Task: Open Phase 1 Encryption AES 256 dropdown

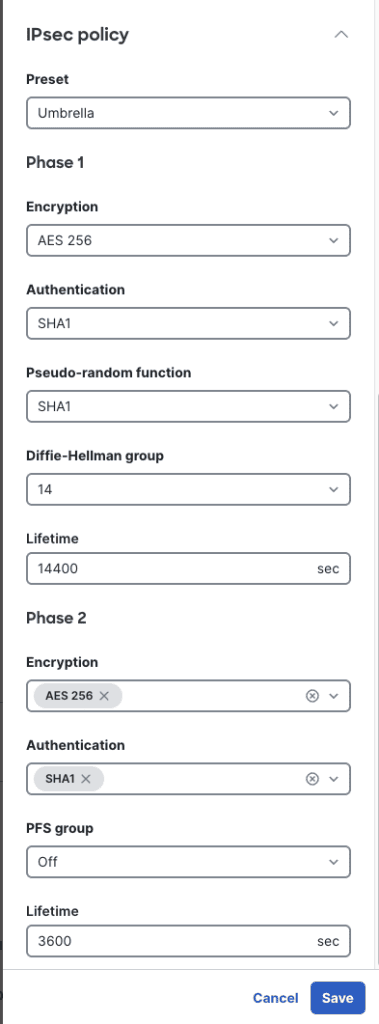Action: click(x=188, y=240)
